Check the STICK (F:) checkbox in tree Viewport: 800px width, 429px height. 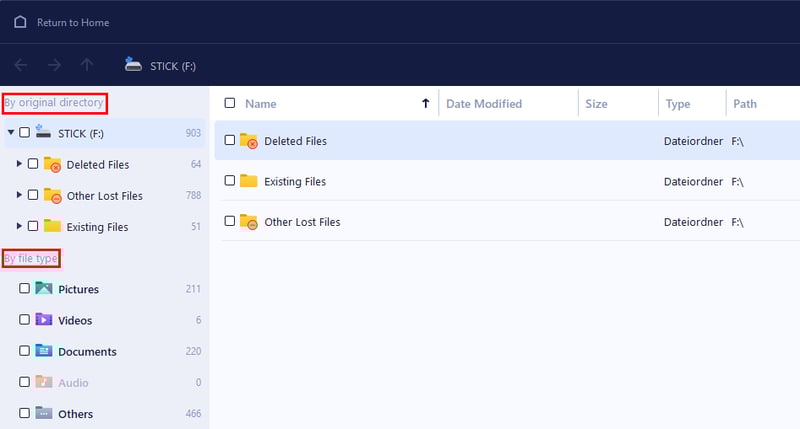pyautogui.click(x=24, y=133)
